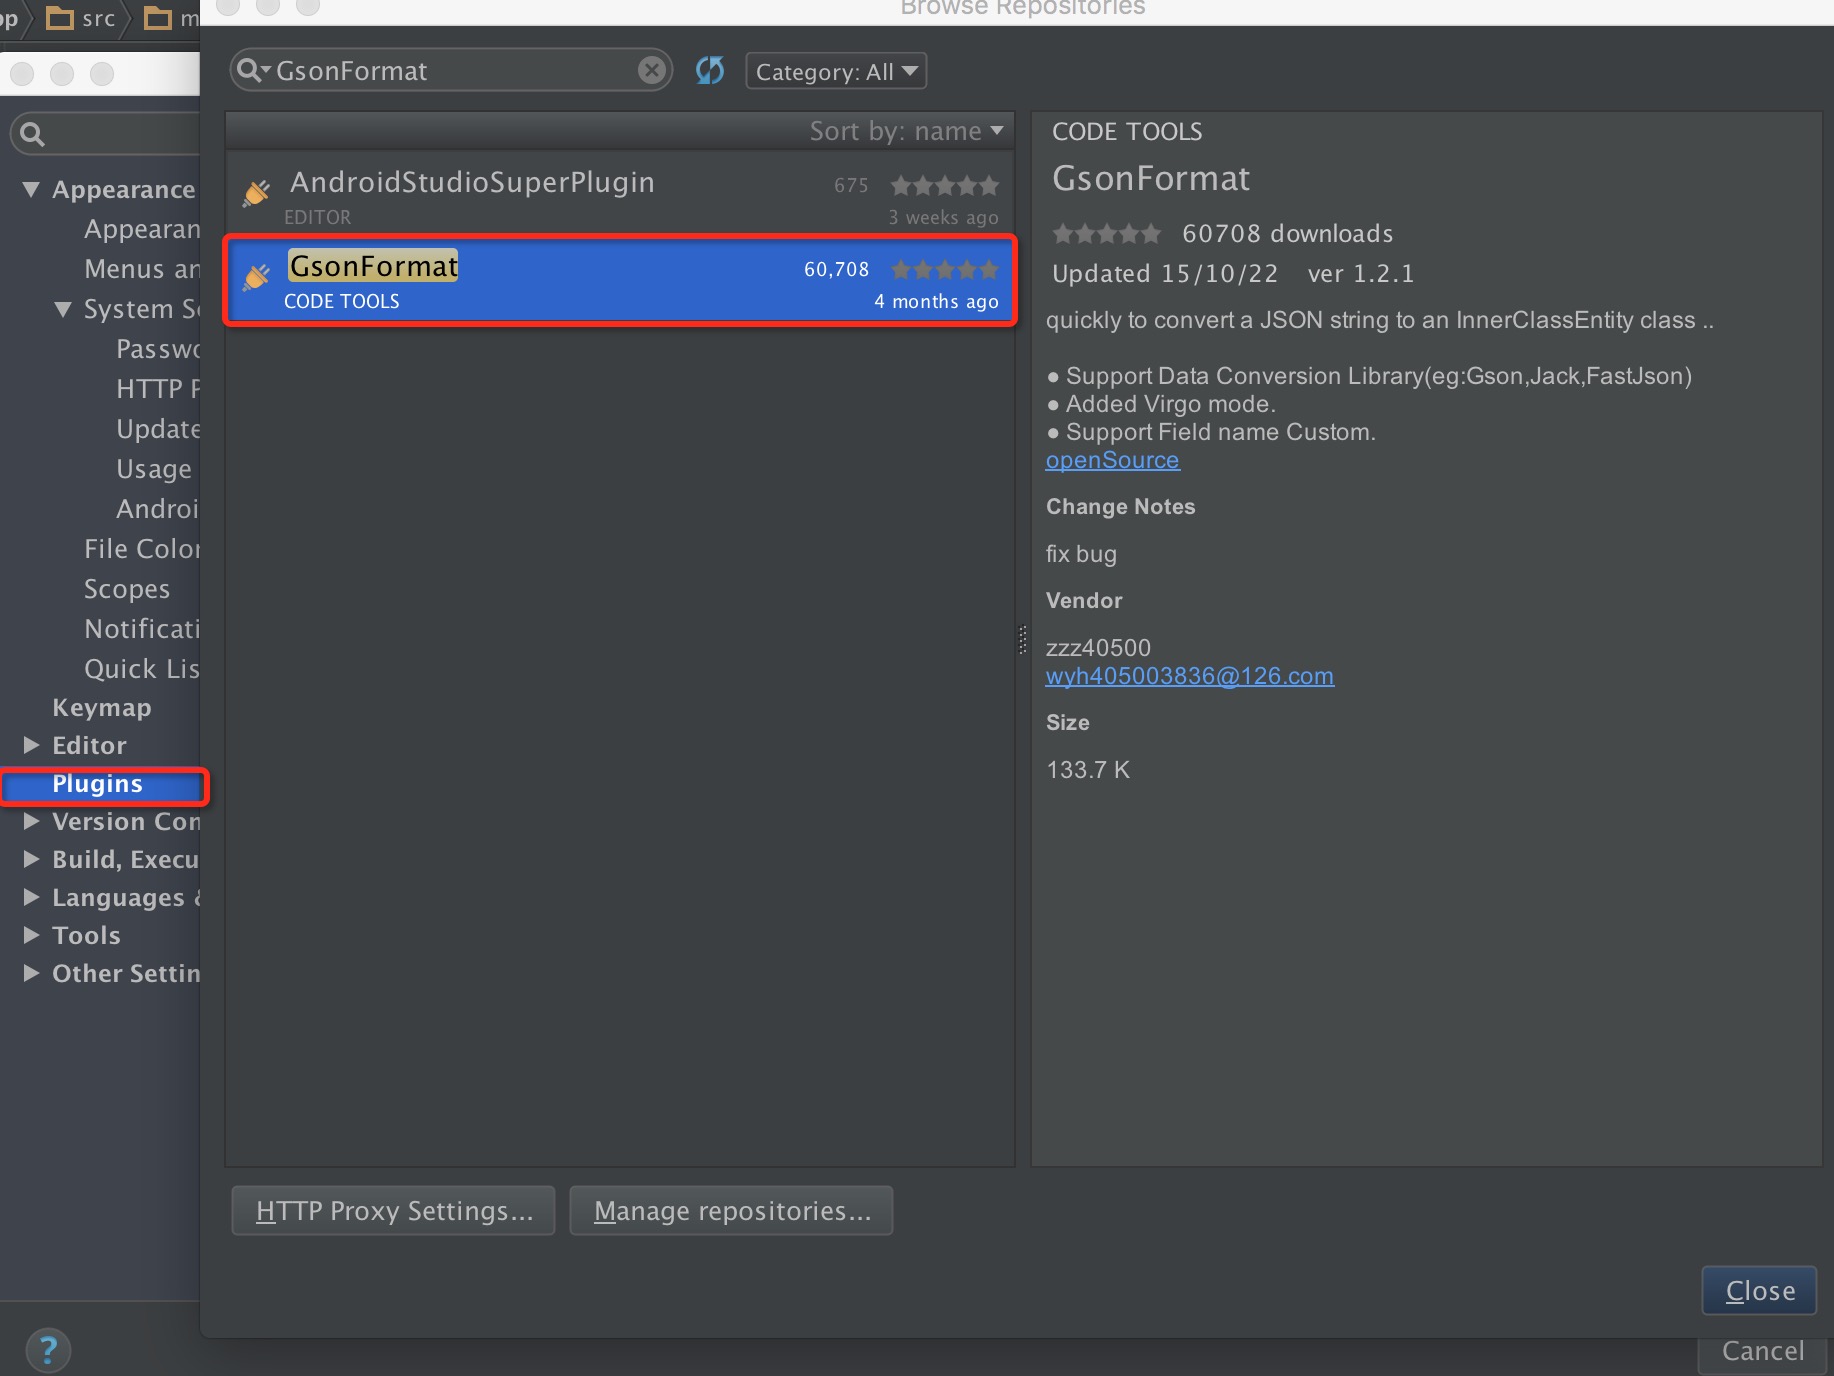The width and height of the screenshot is (1834, 1376).
Task: Select Scopes in settings tree
Action: coord(127,589)
